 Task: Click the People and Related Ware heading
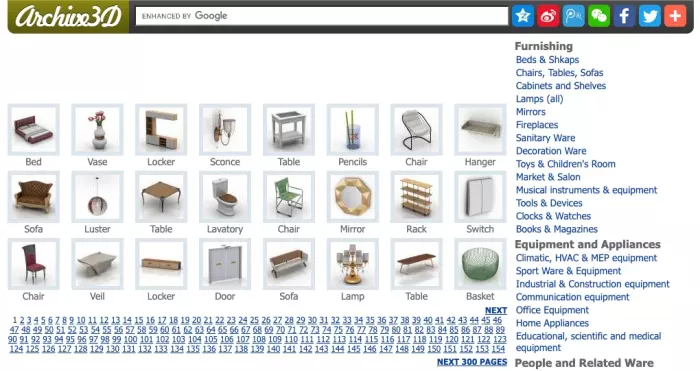(584, 363)
